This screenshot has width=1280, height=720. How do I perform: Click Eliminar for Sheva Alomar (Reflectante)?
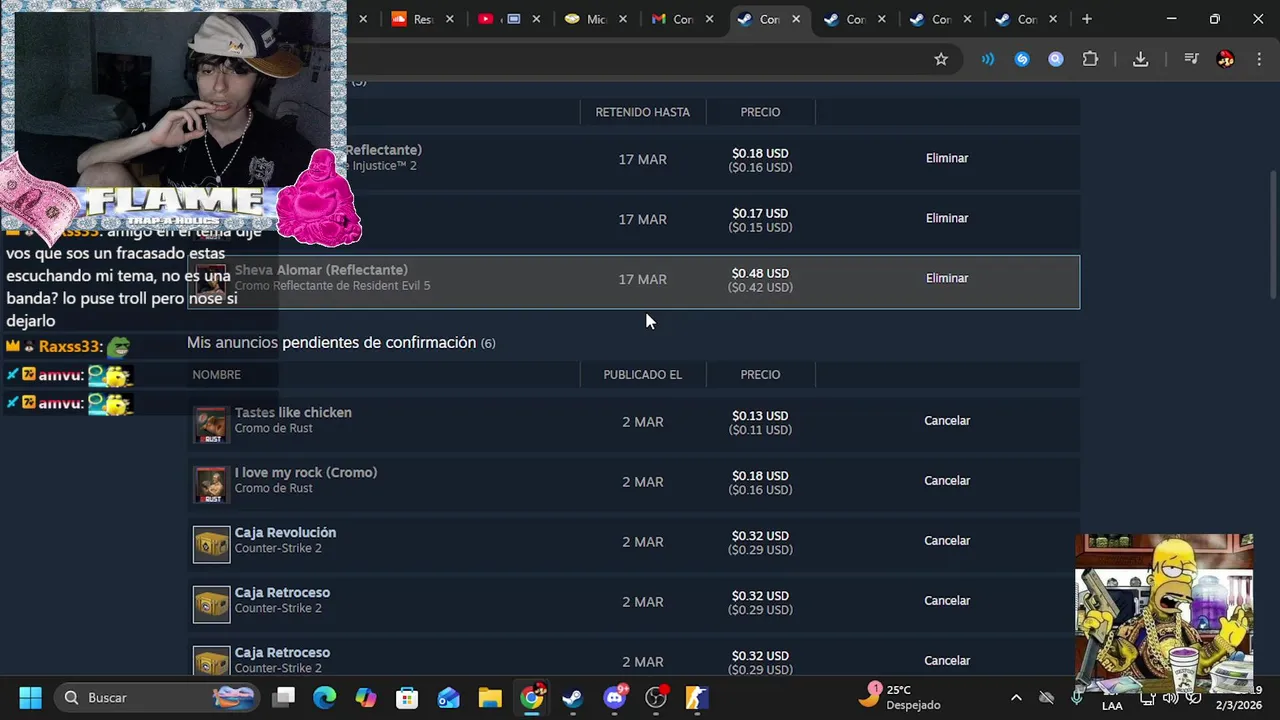click(947, 278)
